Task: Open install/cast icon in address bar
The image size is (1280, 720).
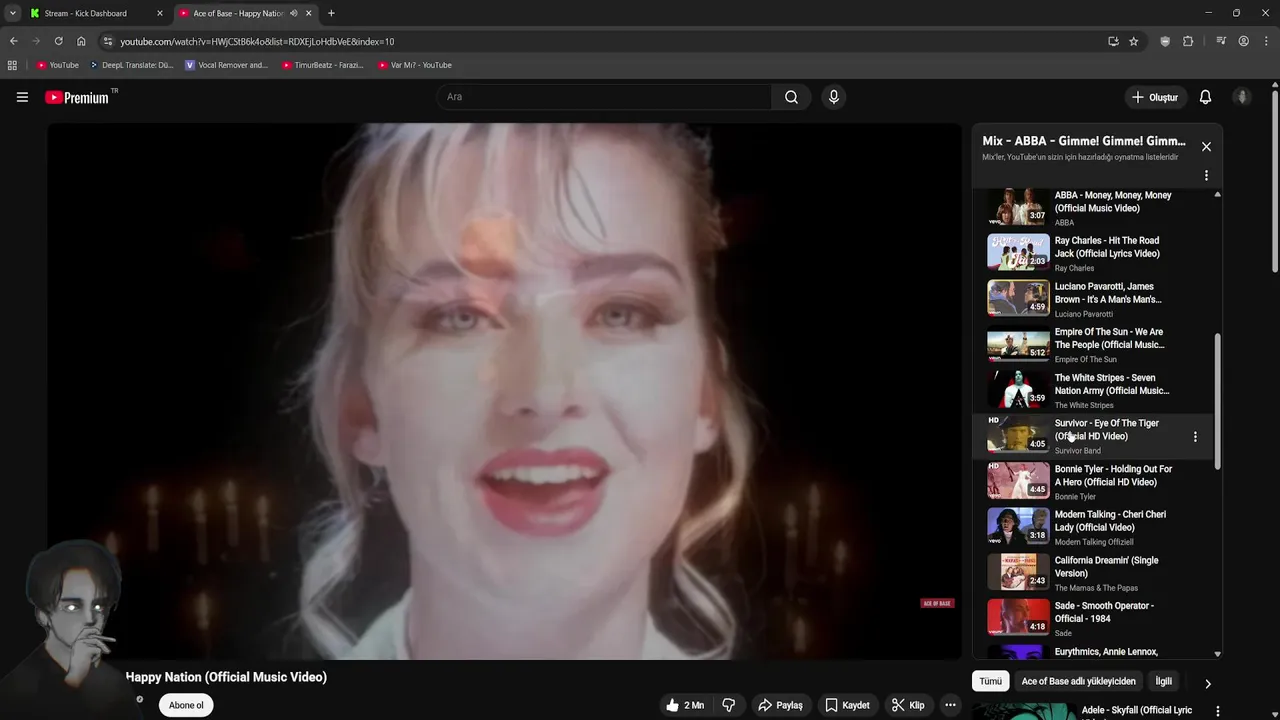Action: pyautogui.click(x=1113, y=41)
